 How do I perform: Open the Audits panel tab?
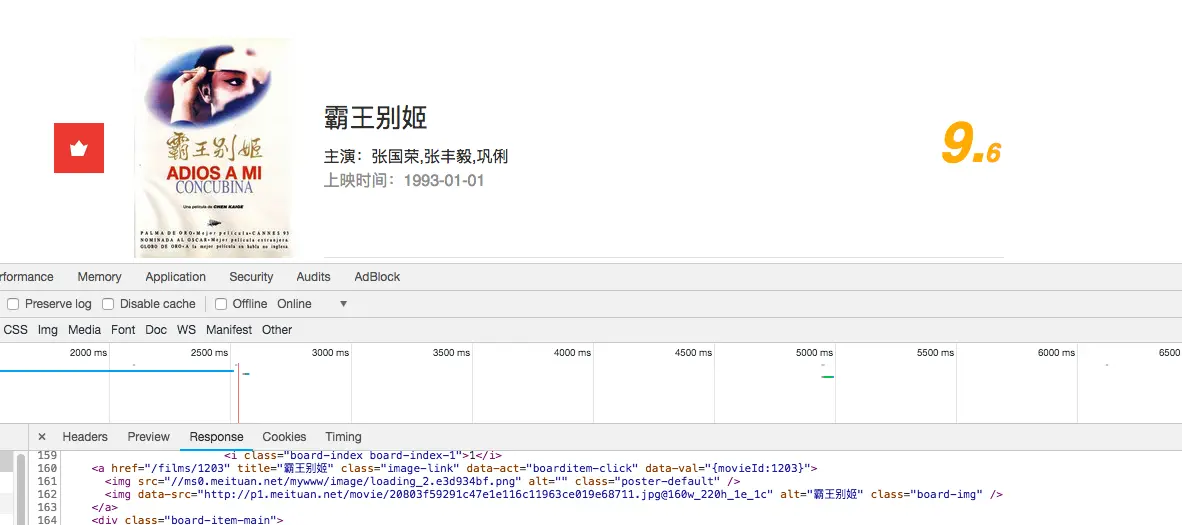(314, 277)
